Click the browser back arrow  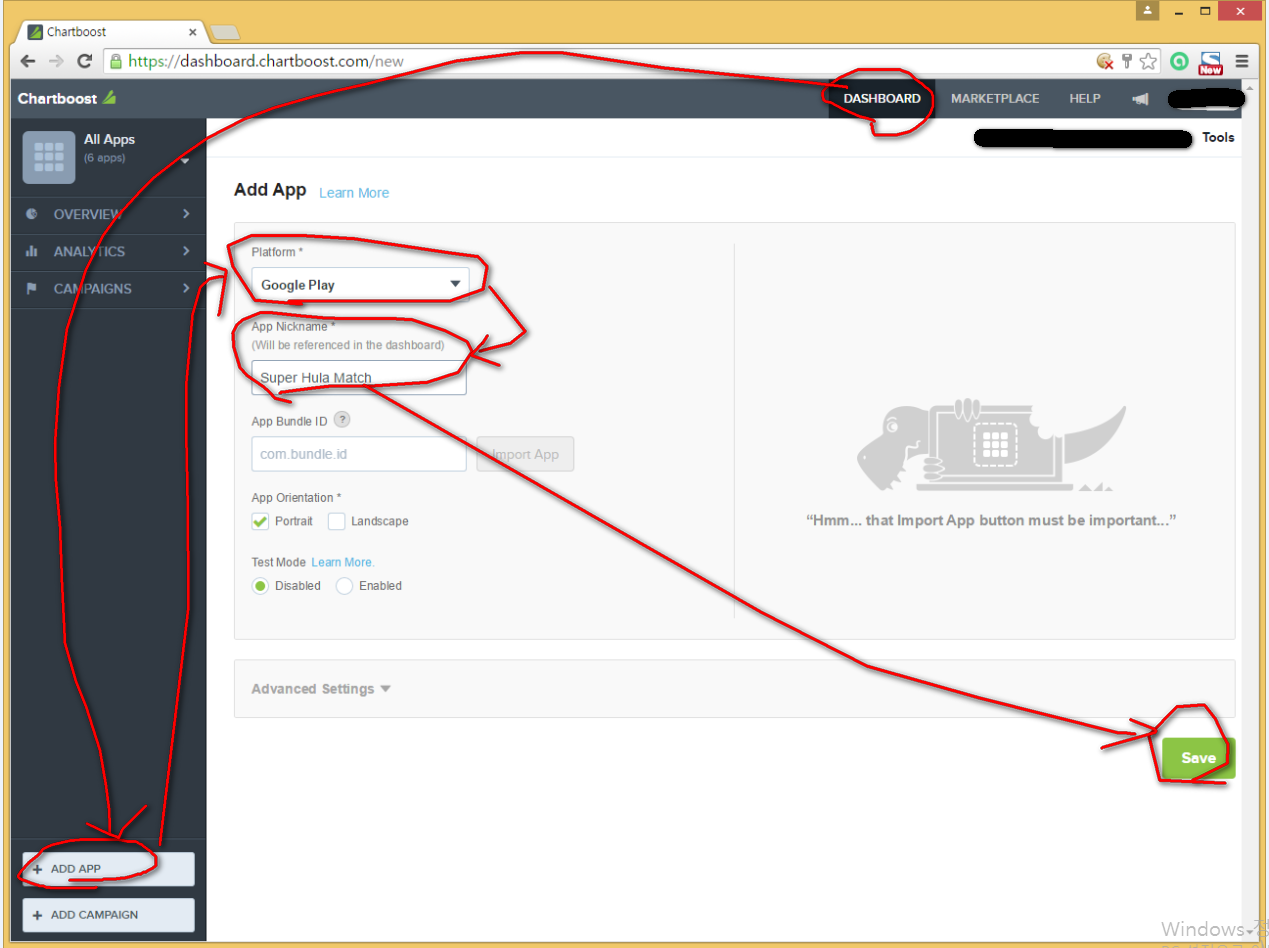(x=28, y=61)
